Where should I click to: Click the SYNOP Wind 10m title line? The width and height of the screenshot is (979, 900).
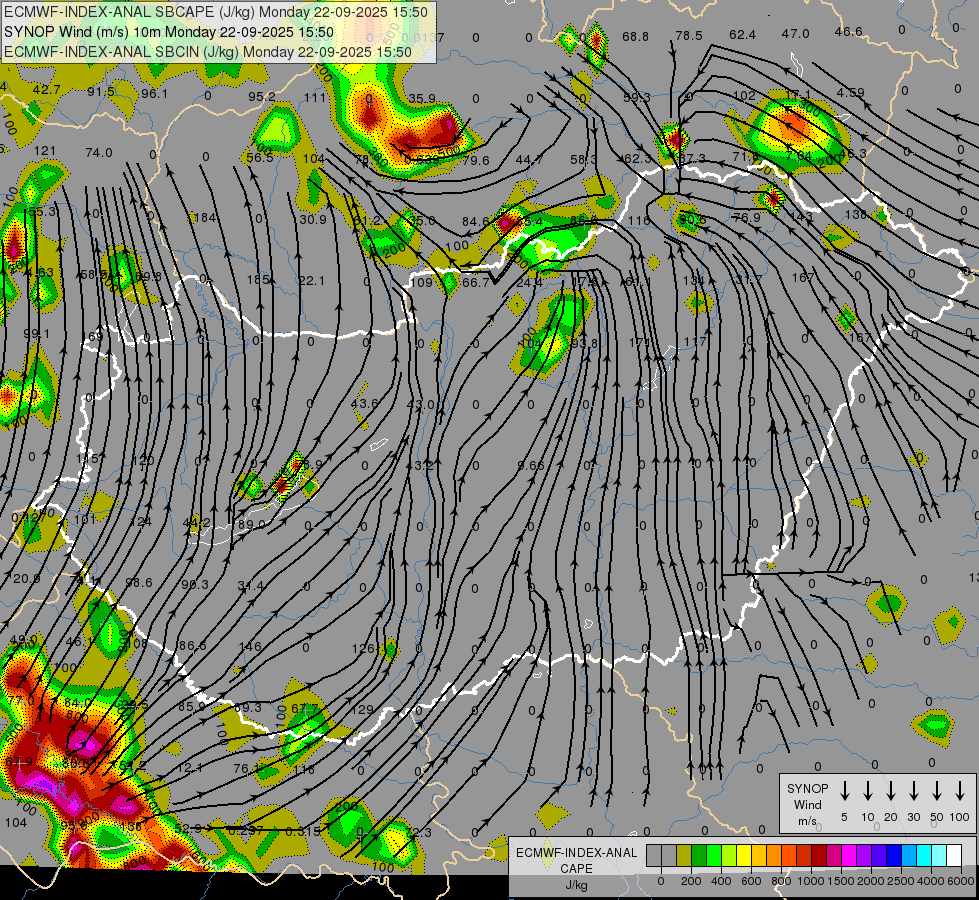tap(169, 32)
